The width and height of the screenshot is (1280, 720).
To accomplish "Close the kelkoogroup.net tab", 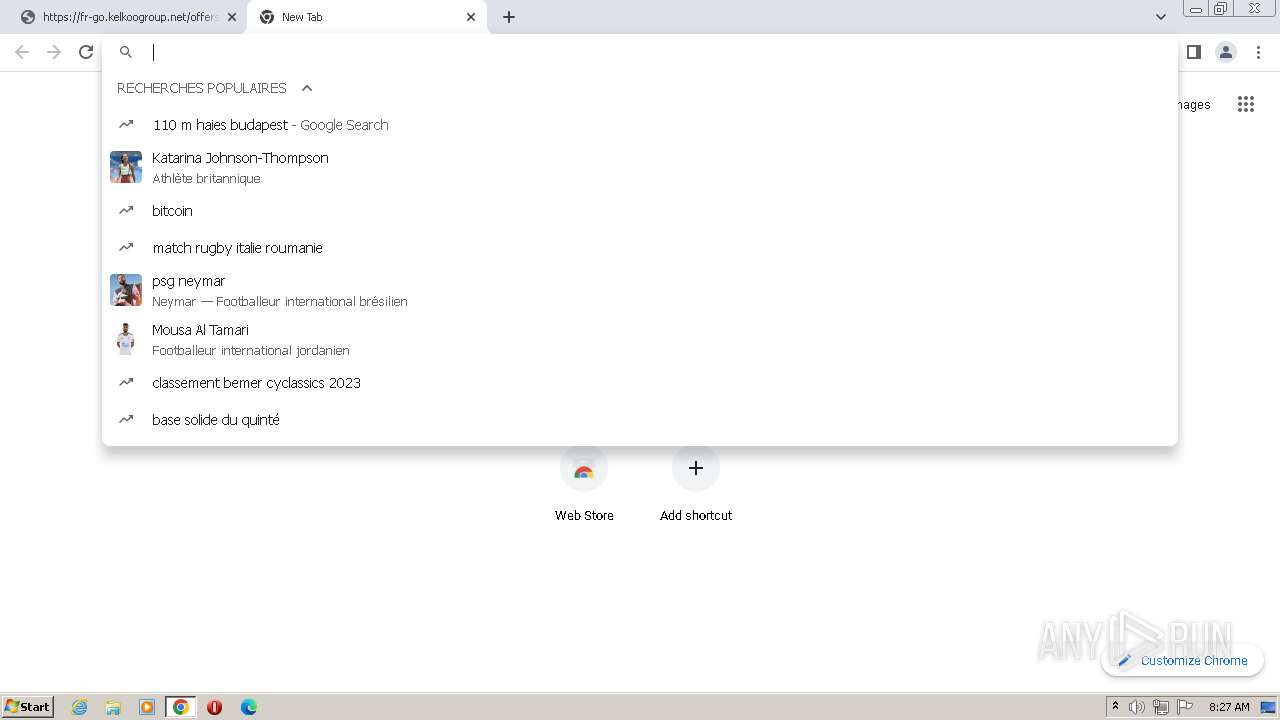I will (x=231, y=17).
